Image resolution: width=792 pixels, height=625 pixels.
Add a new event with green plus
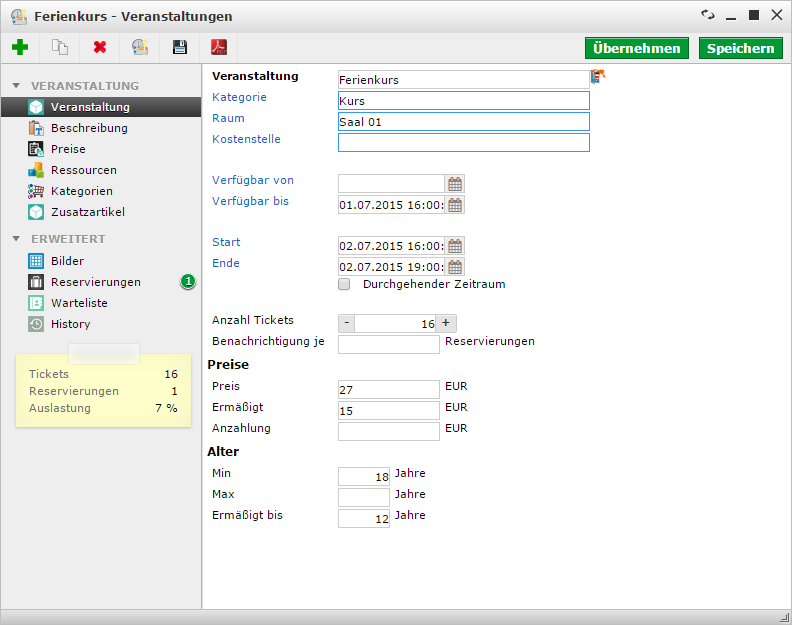click(x=20, y=47)
